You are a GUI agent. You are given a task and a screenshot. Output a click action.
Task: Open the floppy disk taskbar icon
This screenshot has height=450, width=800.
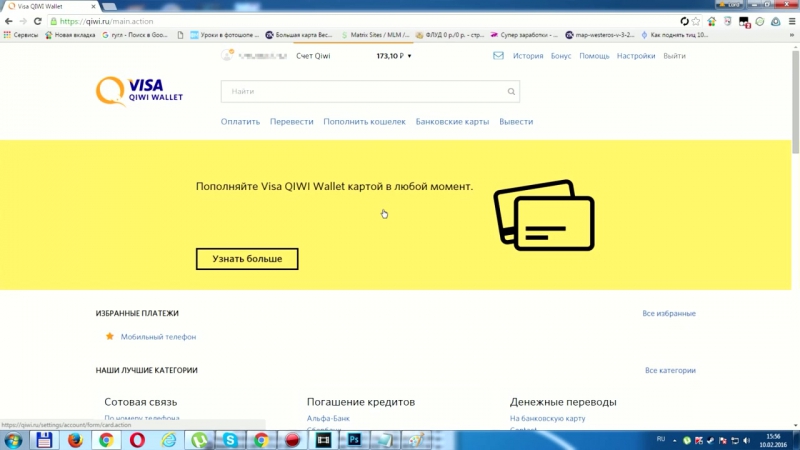[x=44, y=440]
